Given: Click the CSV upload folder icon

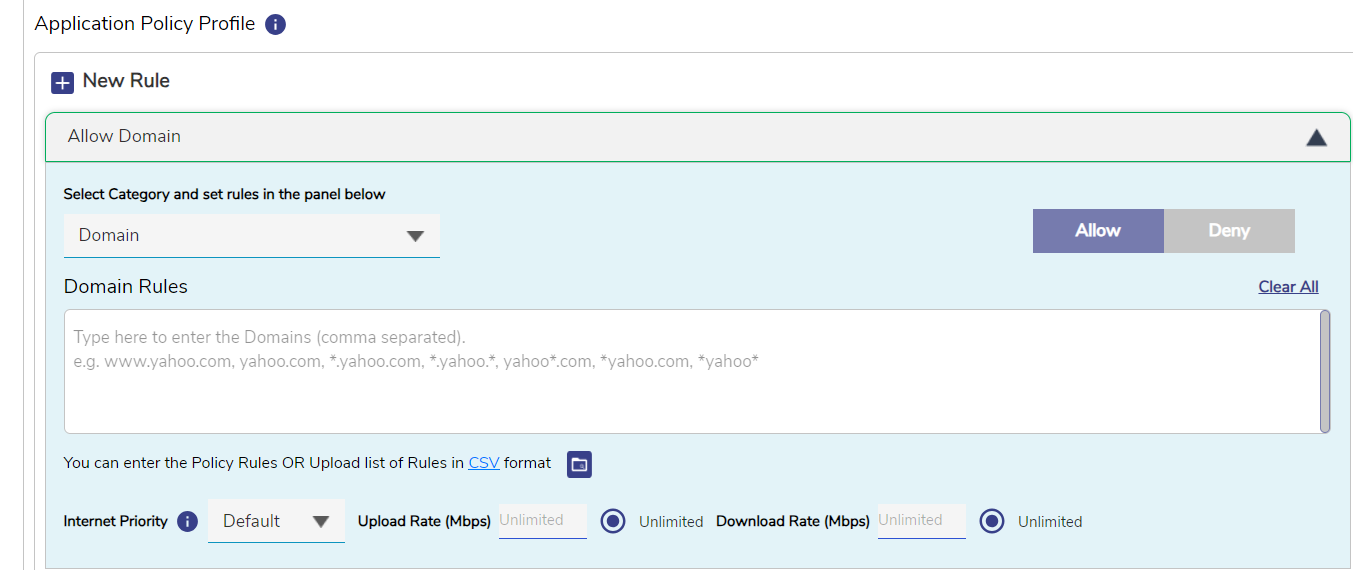Looking at the screenshot, I should point(579,464).
